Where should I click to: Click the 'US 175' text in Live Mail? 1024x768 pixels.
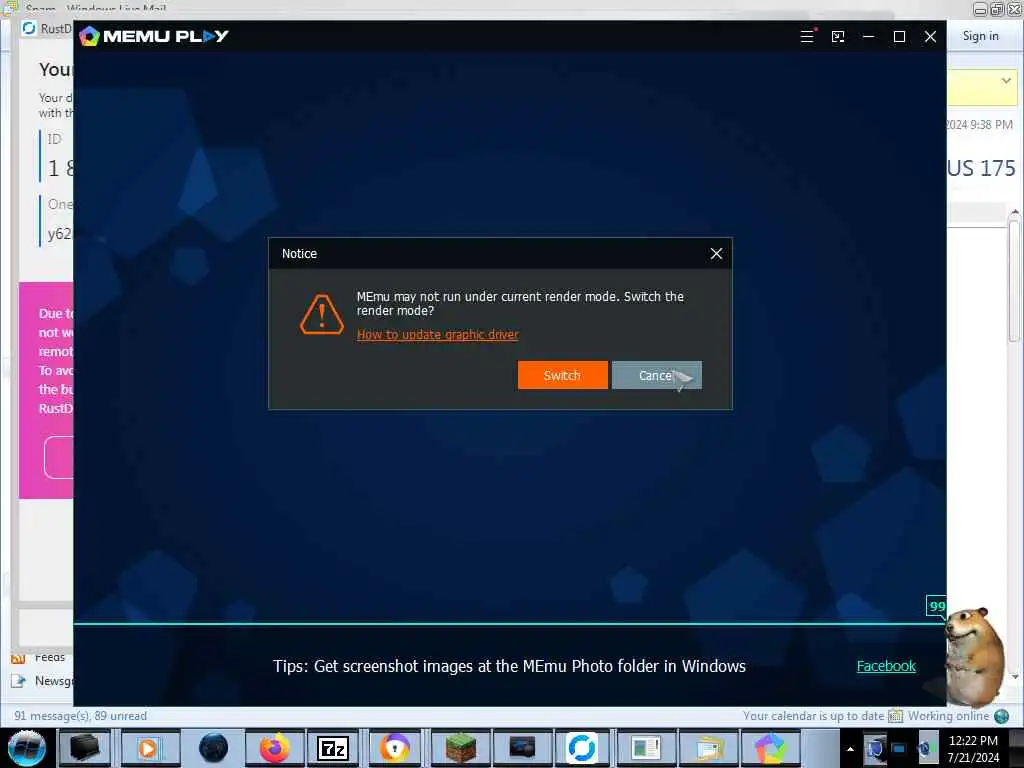point(982,168)
